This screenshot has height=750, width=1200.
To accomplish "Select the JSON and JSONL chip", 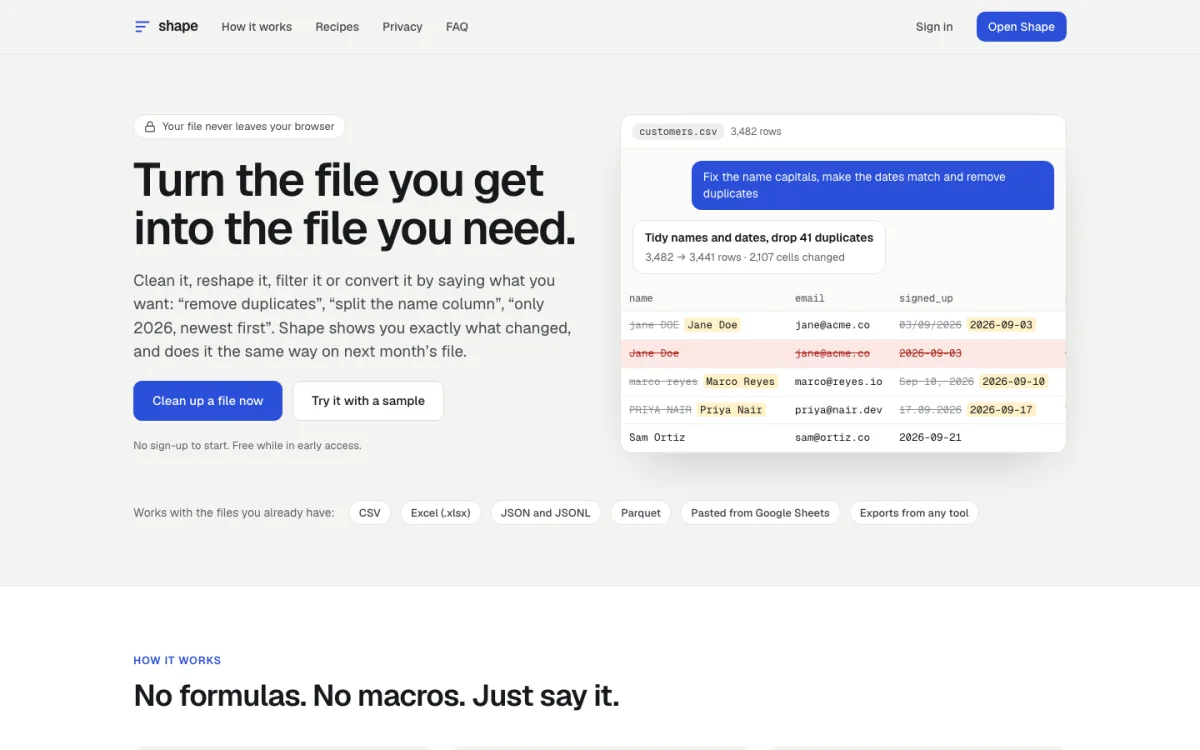I will pyautogui.click(x=546, y=513).
